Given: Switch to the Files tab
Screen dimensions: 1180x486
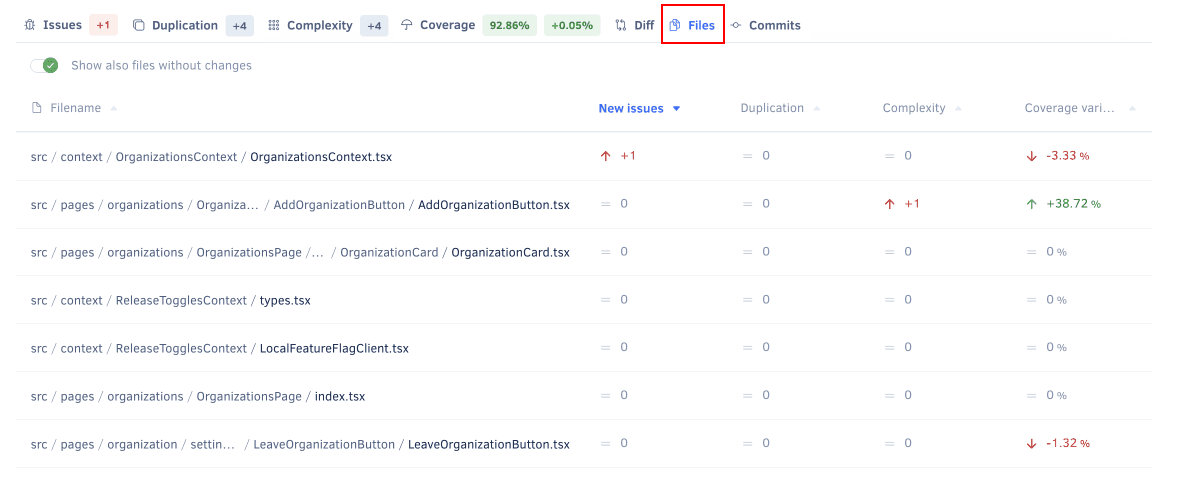Looking at the screenshot, I should (693, 25).
